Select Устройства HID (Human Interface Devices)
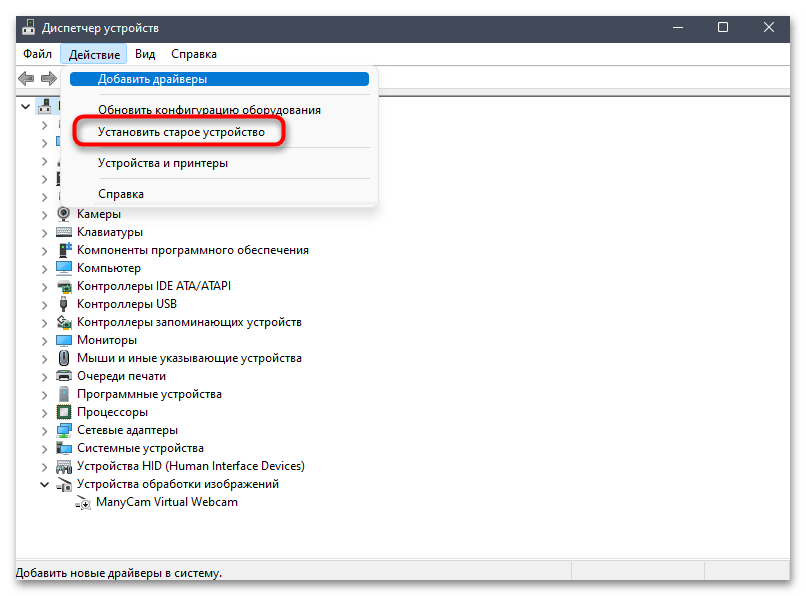 pyautogui.click(x=190, y=466)
